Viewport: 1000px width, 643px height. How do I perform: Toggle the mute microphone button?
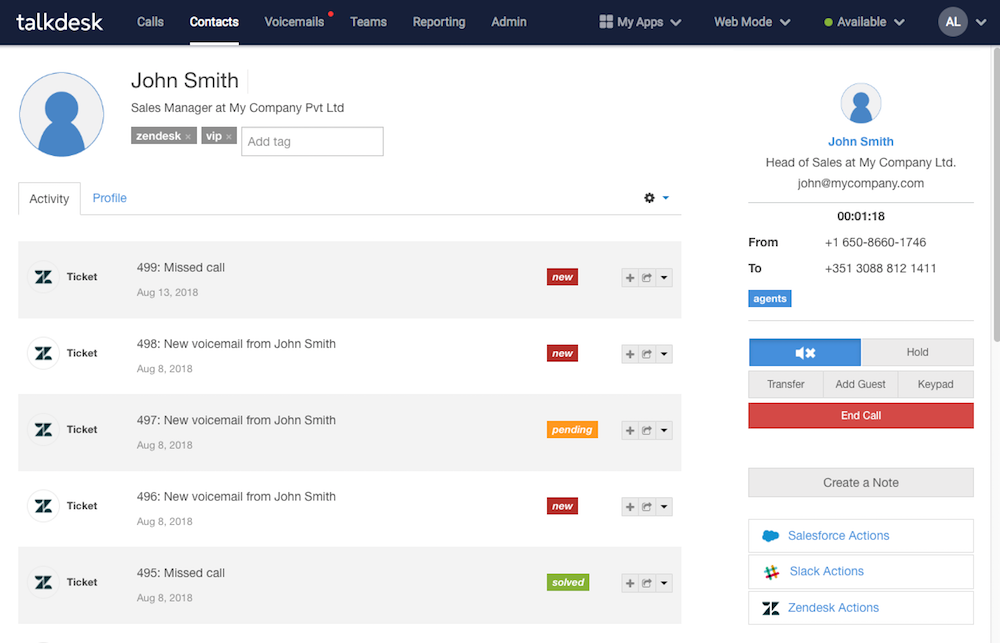coord(804,352)
